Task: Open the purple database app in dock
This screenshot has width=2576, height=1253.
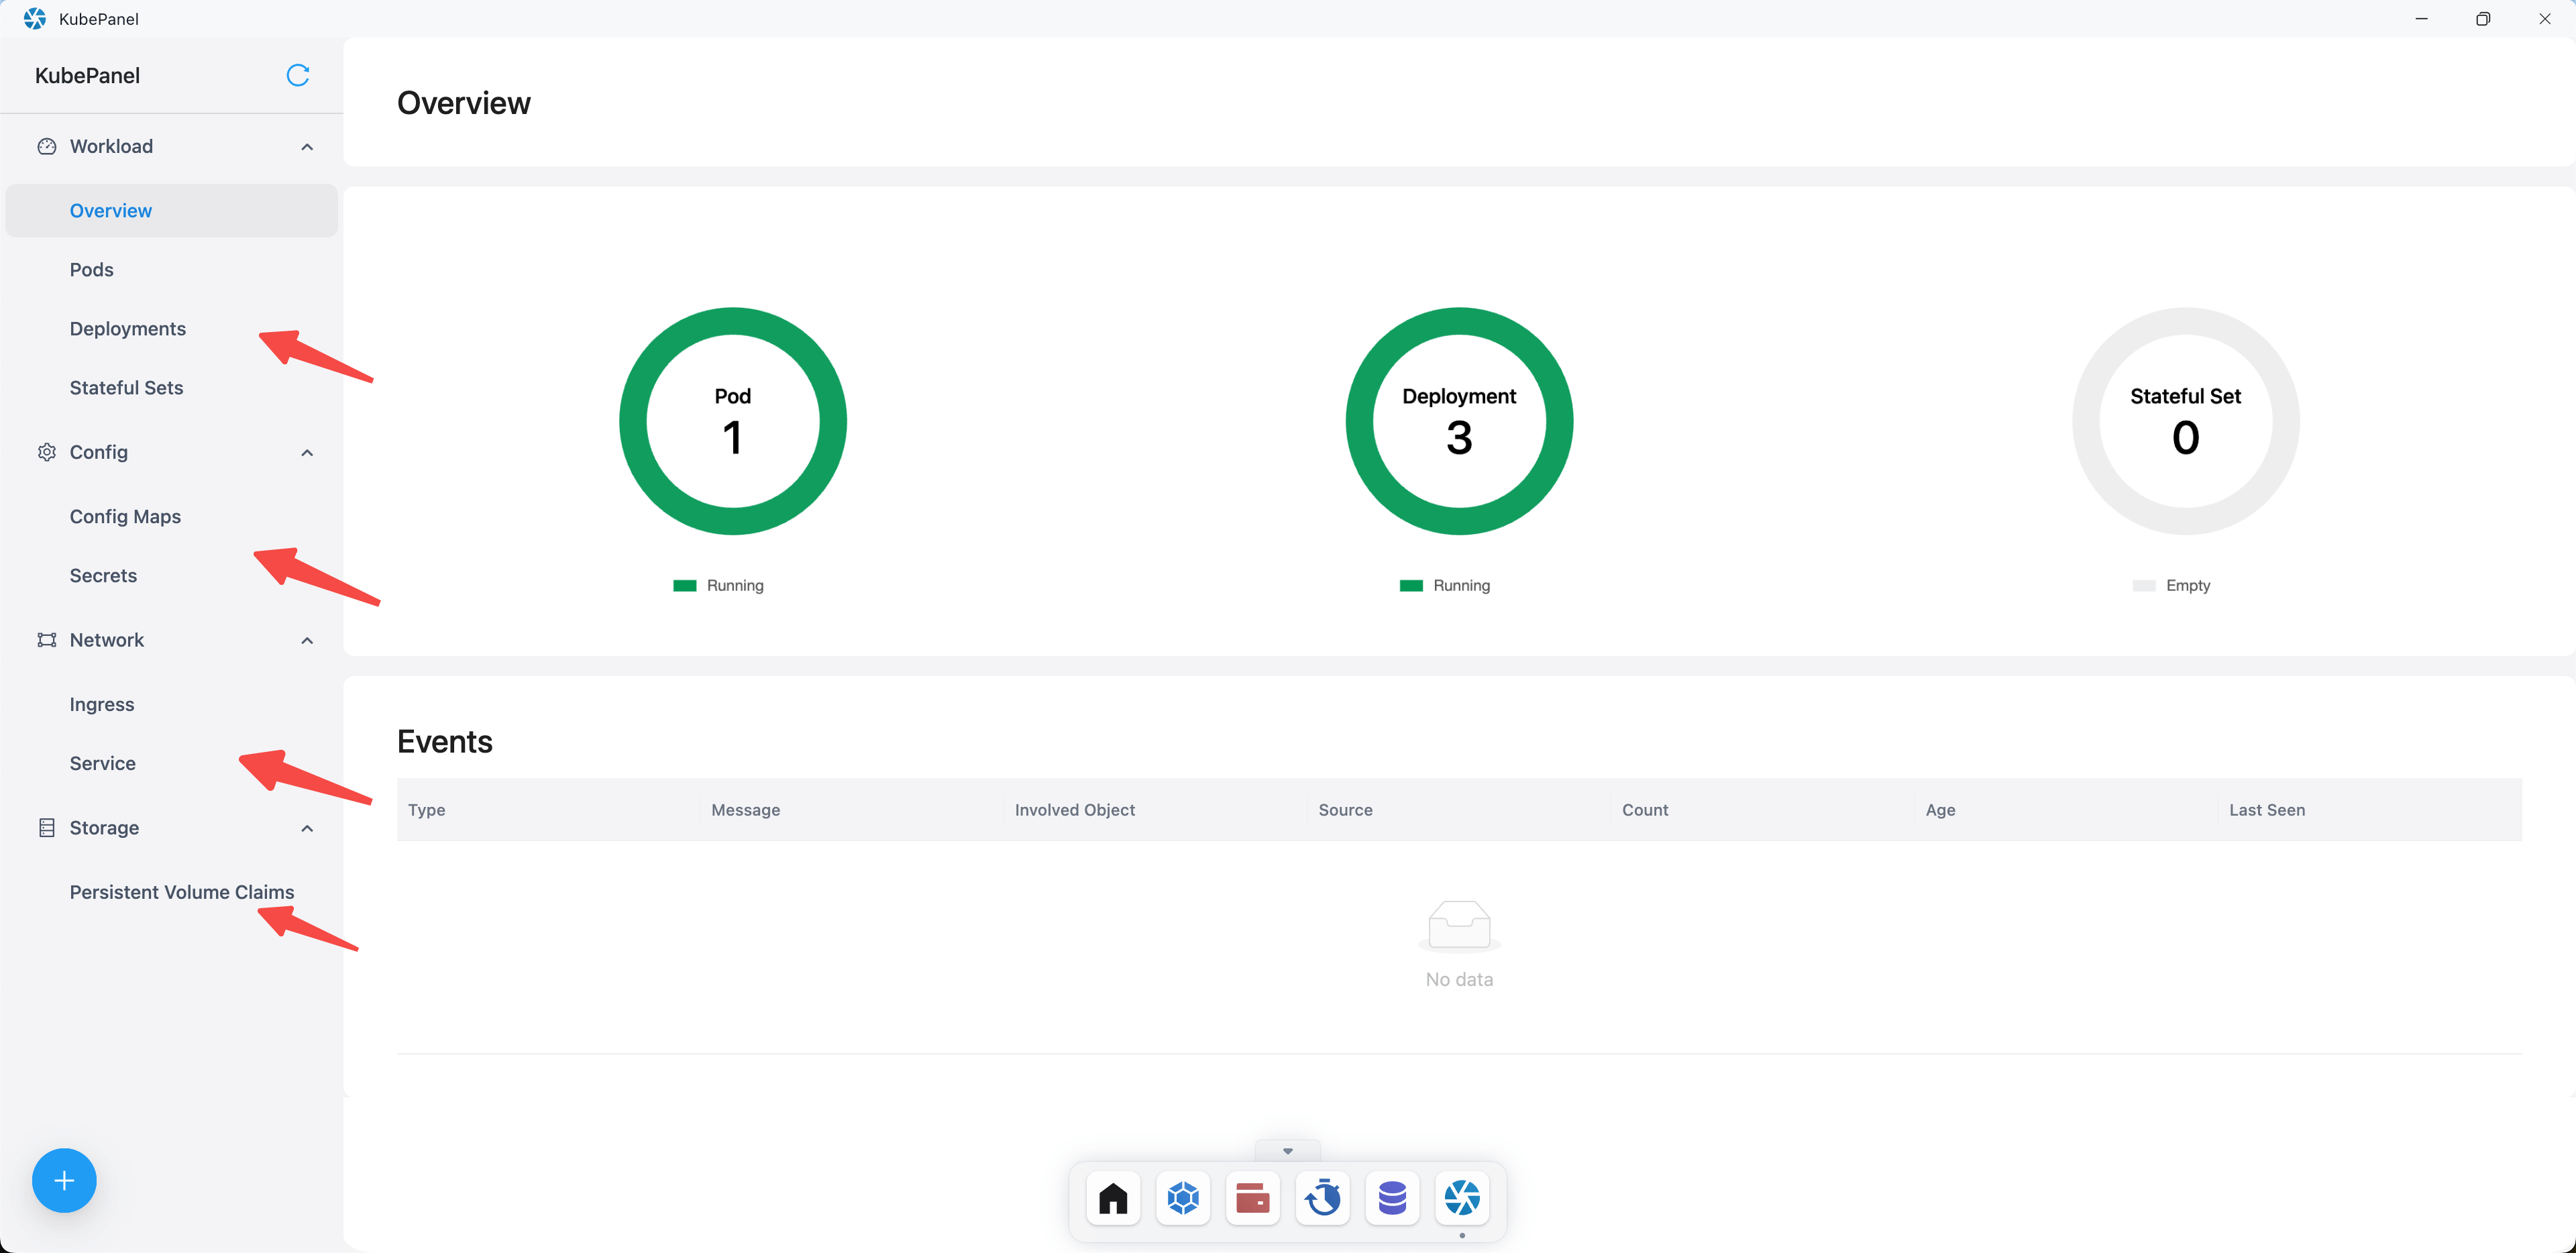Action: [x=1392, y=1197]
